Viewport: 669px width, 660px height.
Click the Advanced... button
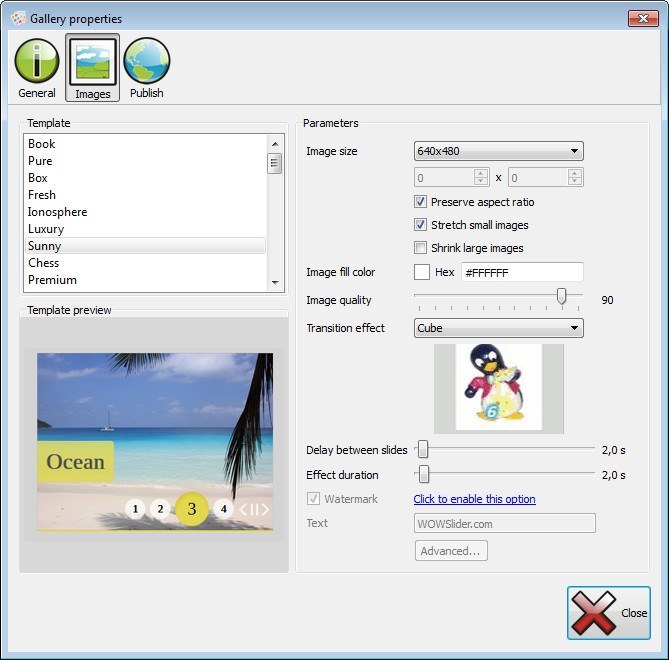[451, 551]
